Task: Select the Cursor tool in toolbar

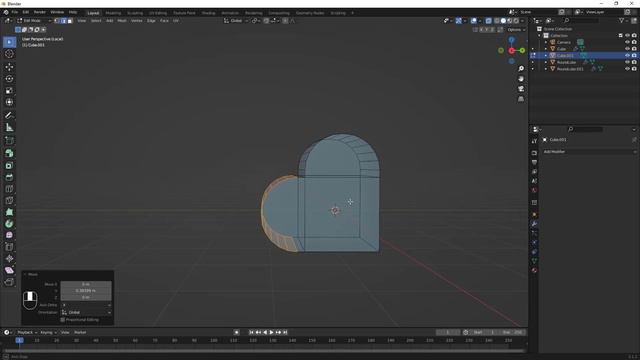Action: [9, 54]
